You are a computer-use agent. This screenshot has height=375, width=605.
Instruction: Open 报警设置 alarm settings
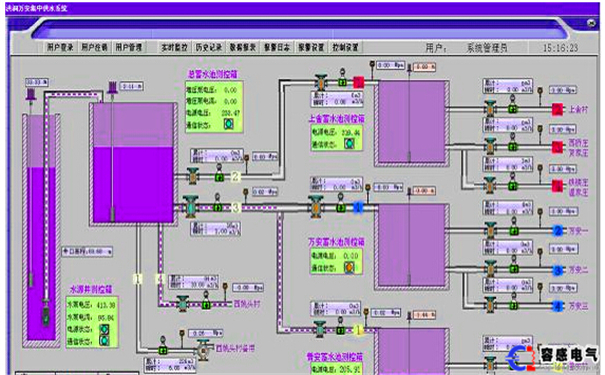click(311, 47)
